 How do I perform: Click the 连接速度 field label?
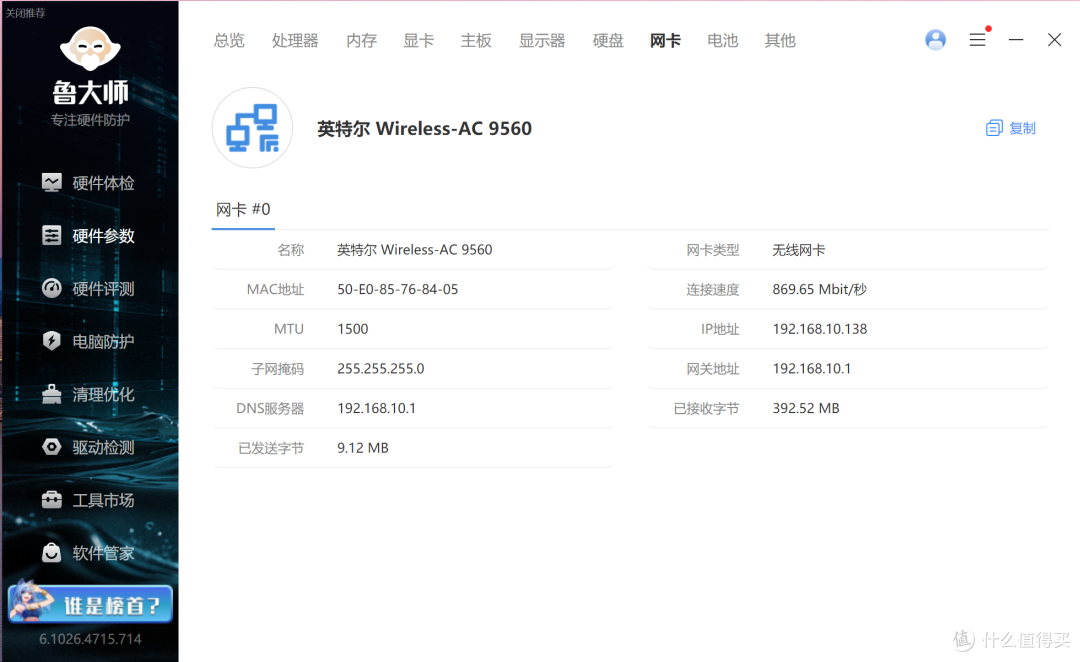[712, 290]
